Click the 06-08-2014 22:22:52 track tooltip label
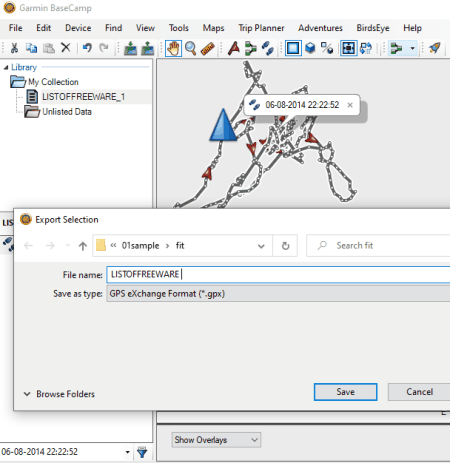 point(302,105)
